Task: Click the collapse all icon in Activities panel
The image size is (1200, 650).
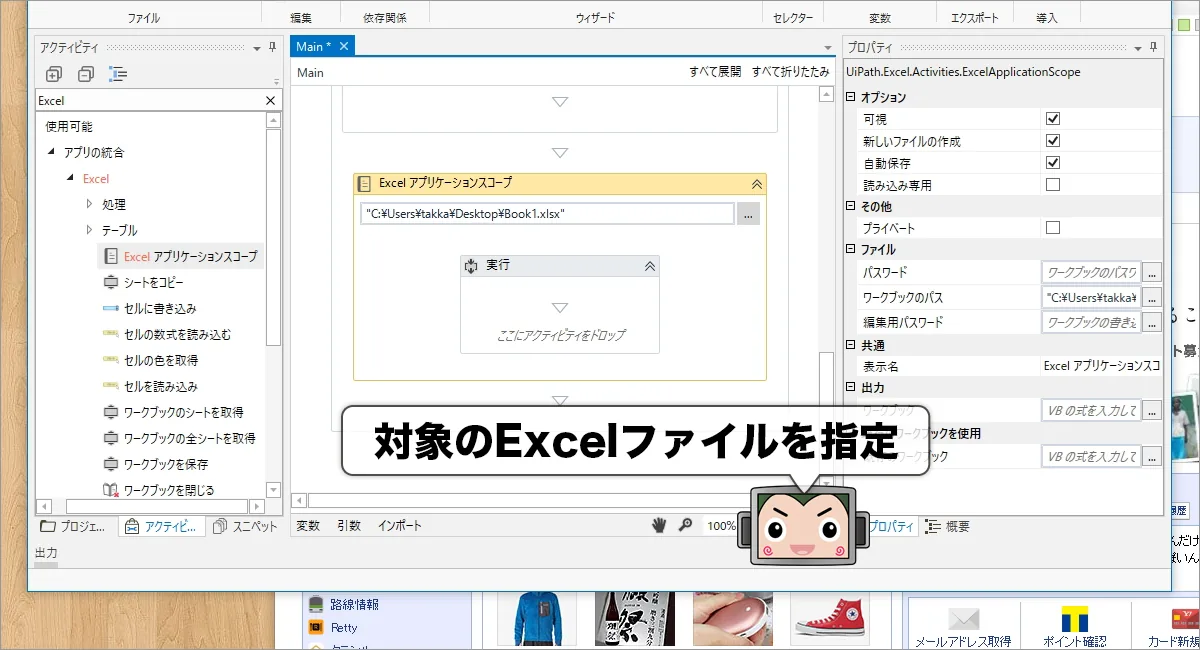Action: pos(86,74)
